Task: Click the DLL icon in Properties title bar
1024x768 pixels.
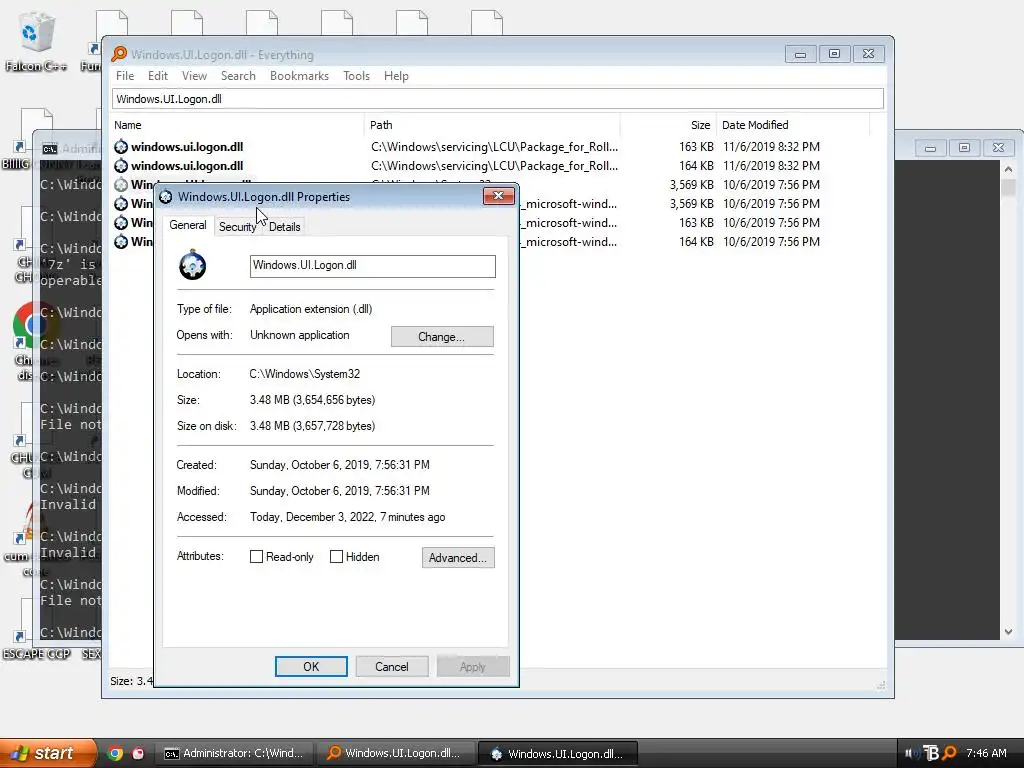Action: [166, 197]
